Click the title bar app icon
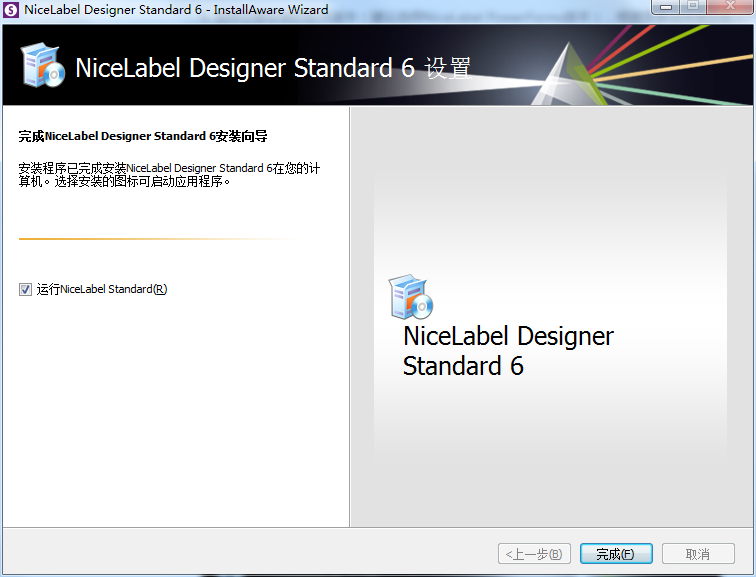This screenshot has width=756, height=577. click(x=11, y=10)
